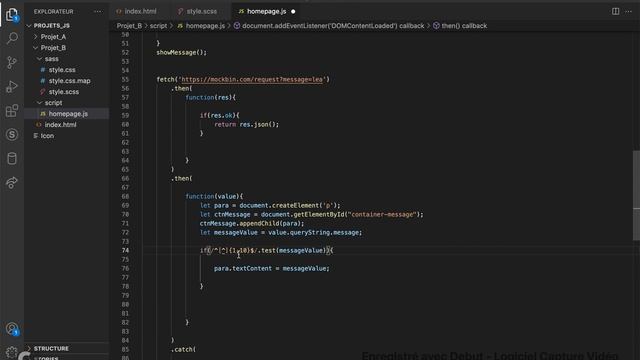Click line number 74 in the gutter
Image resolution: width=640 pixels, height=360 pixels.
125,251
